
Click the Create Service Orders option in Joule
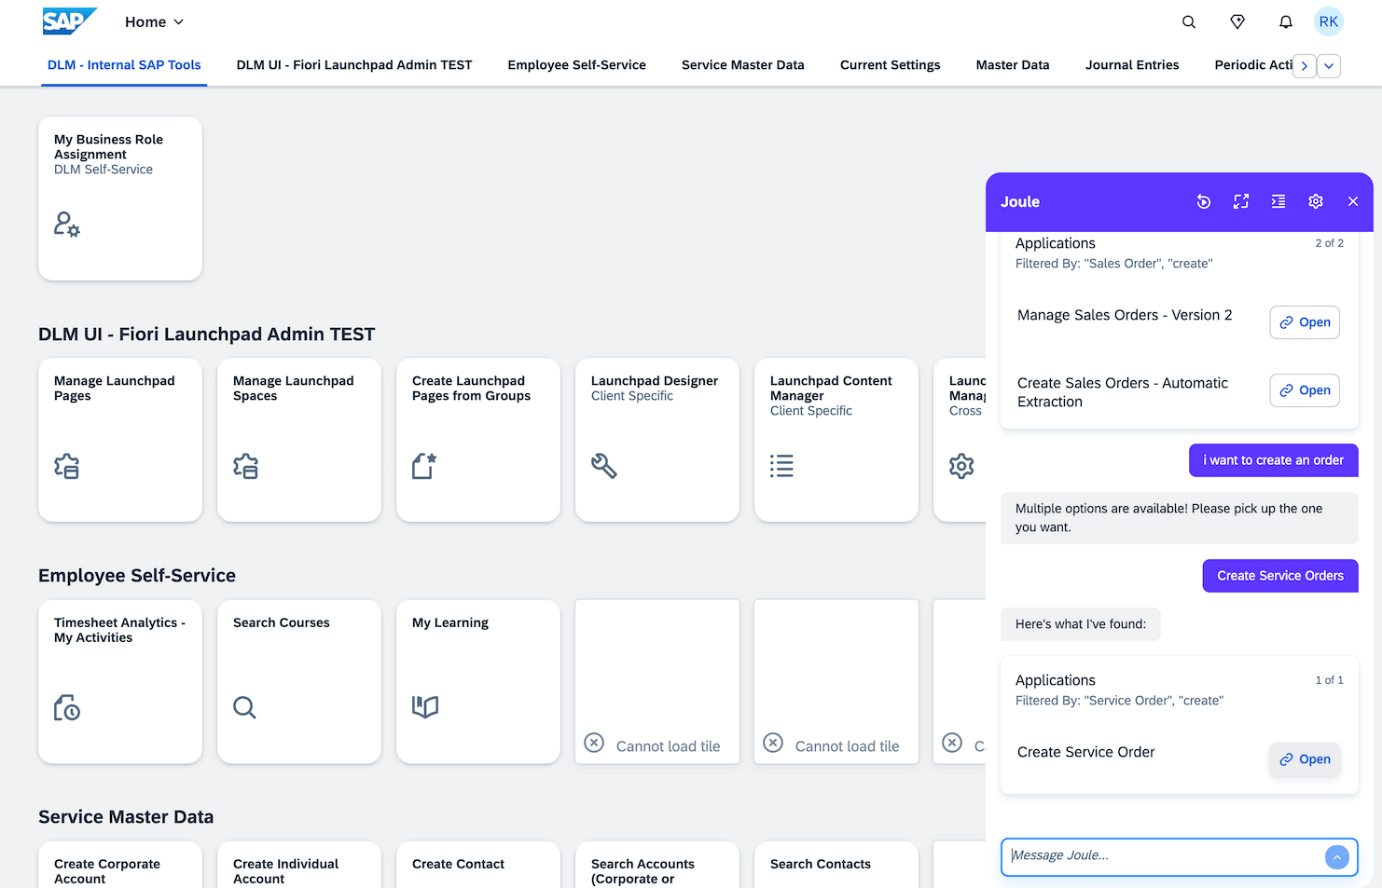tap(1280, 576)
